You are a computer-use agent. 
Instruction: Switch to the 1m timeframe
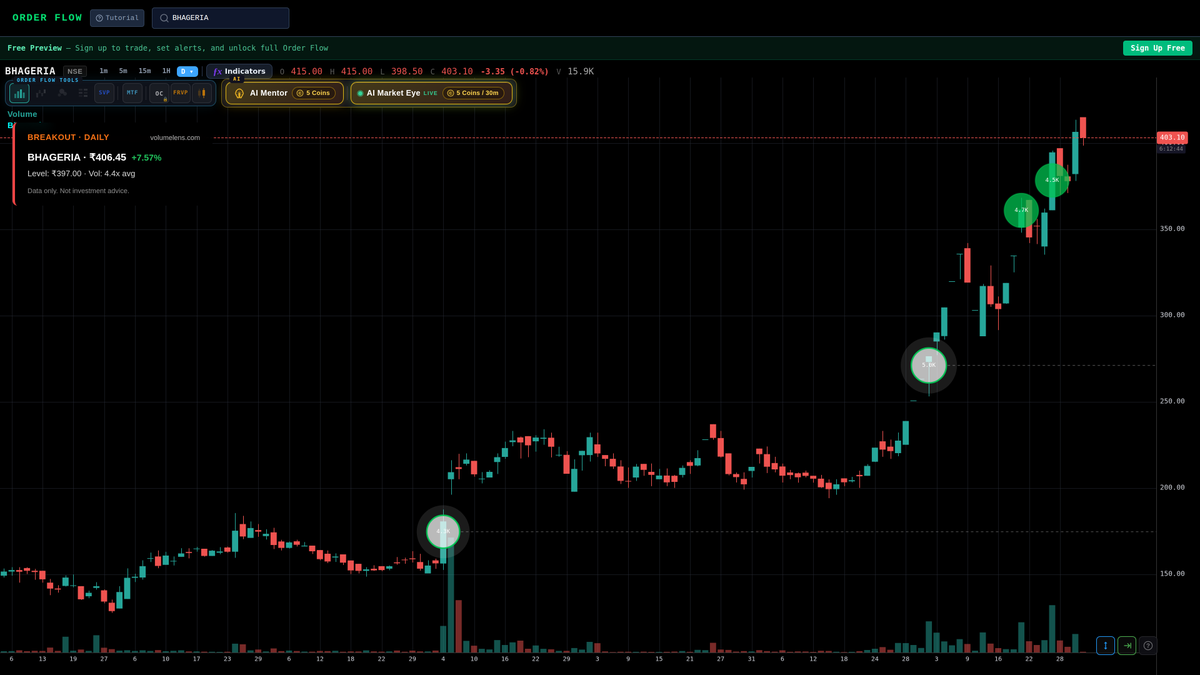coord(104,71)
